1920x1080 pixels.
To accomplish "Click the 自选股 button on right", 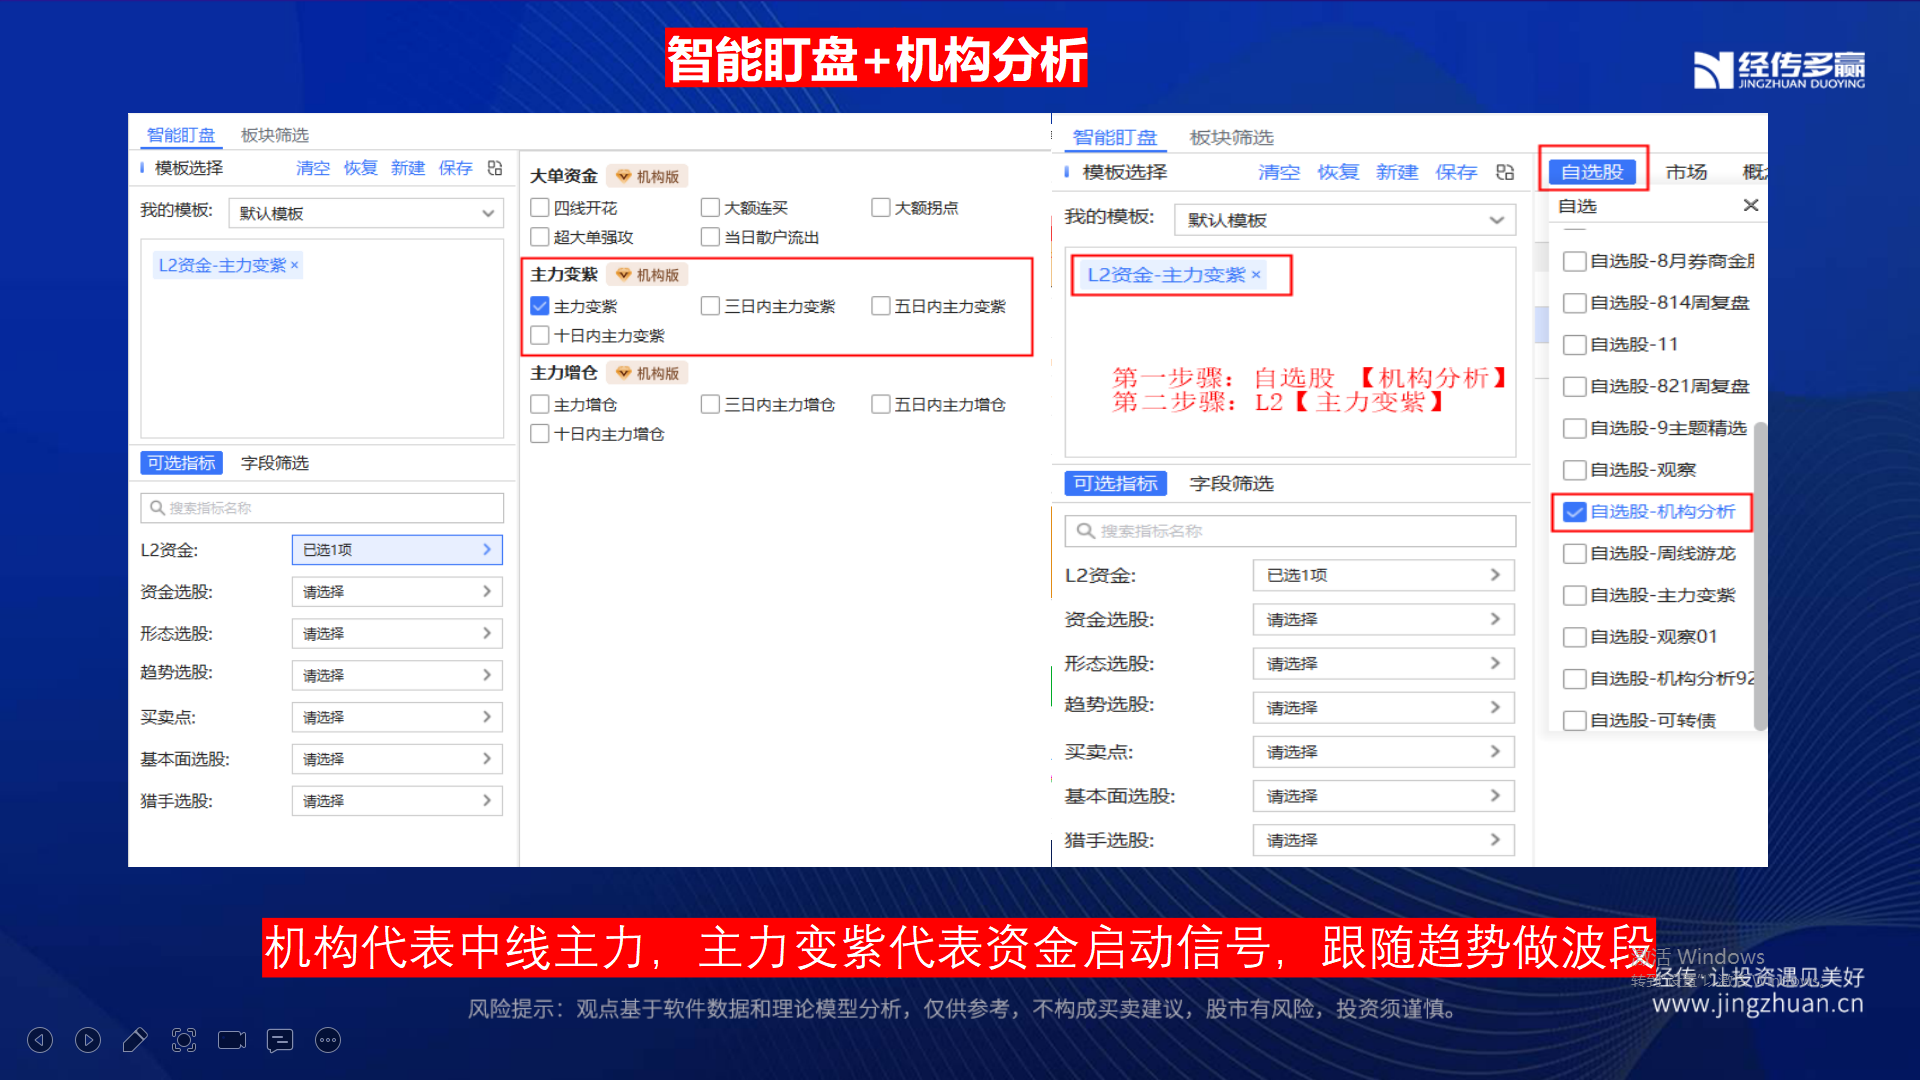I will 1592,172.
